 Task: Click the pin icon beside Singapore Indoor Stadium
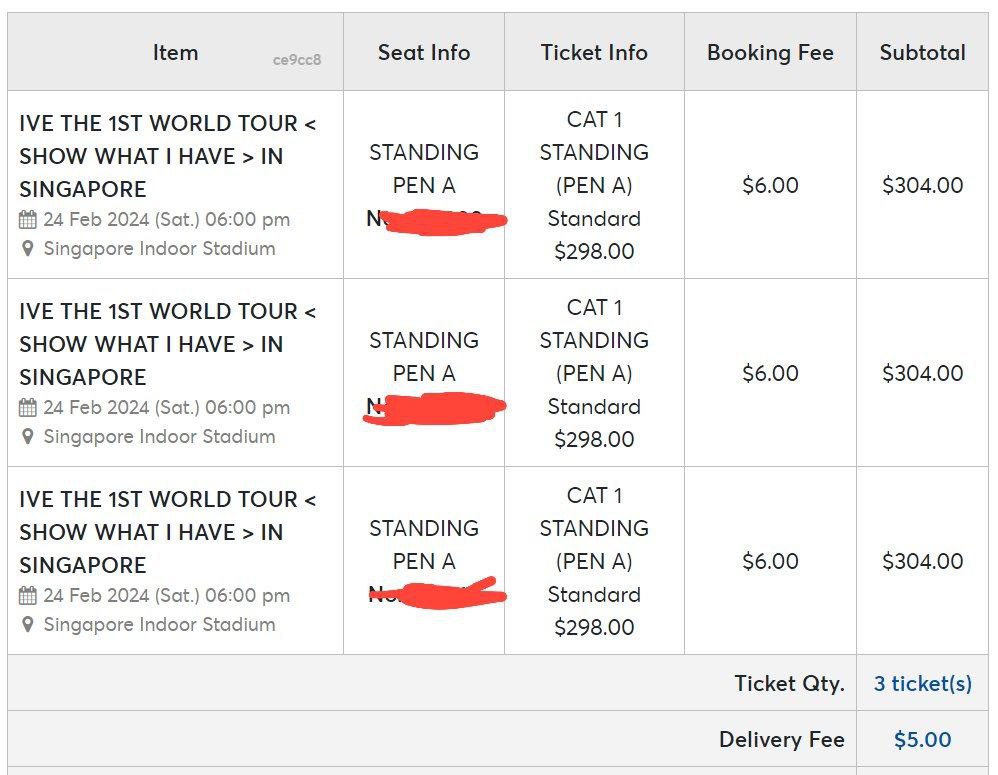coord(28,249)
